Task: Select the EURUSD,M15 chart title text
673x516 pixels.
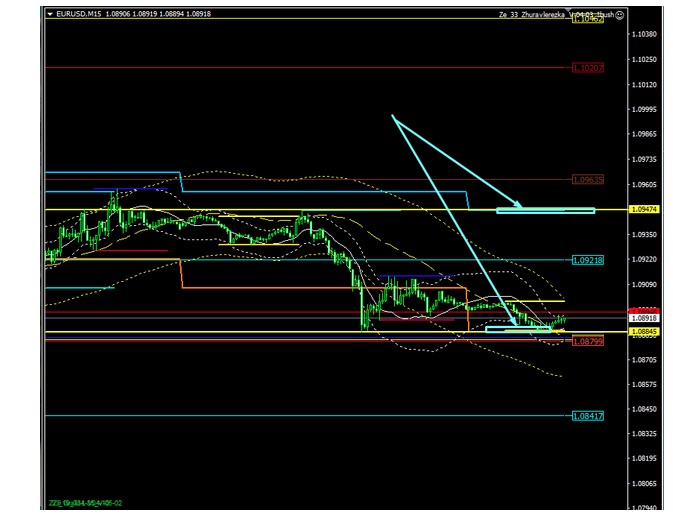Action: (x=80, y=15)
